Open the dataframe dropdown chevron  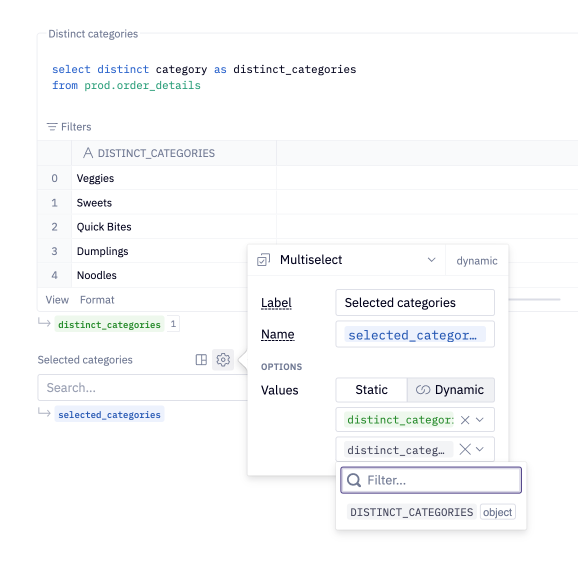(x=480, y=420)
